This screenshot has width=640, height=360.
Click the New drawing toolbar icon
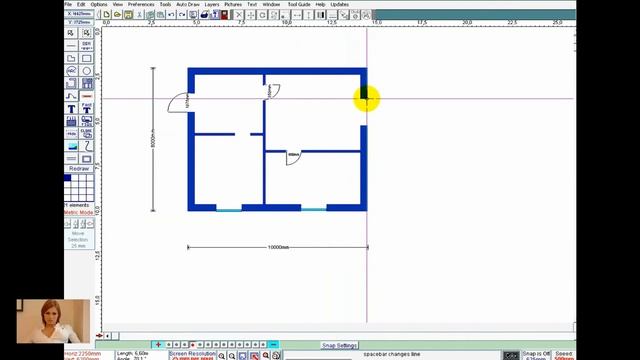pos(107,15)
